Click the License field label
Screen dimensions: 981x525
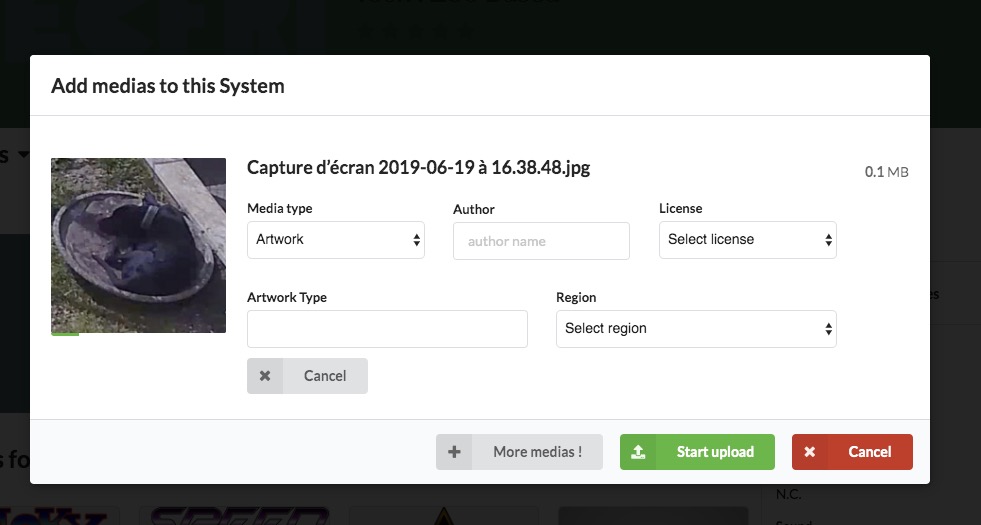pos(680,209)
